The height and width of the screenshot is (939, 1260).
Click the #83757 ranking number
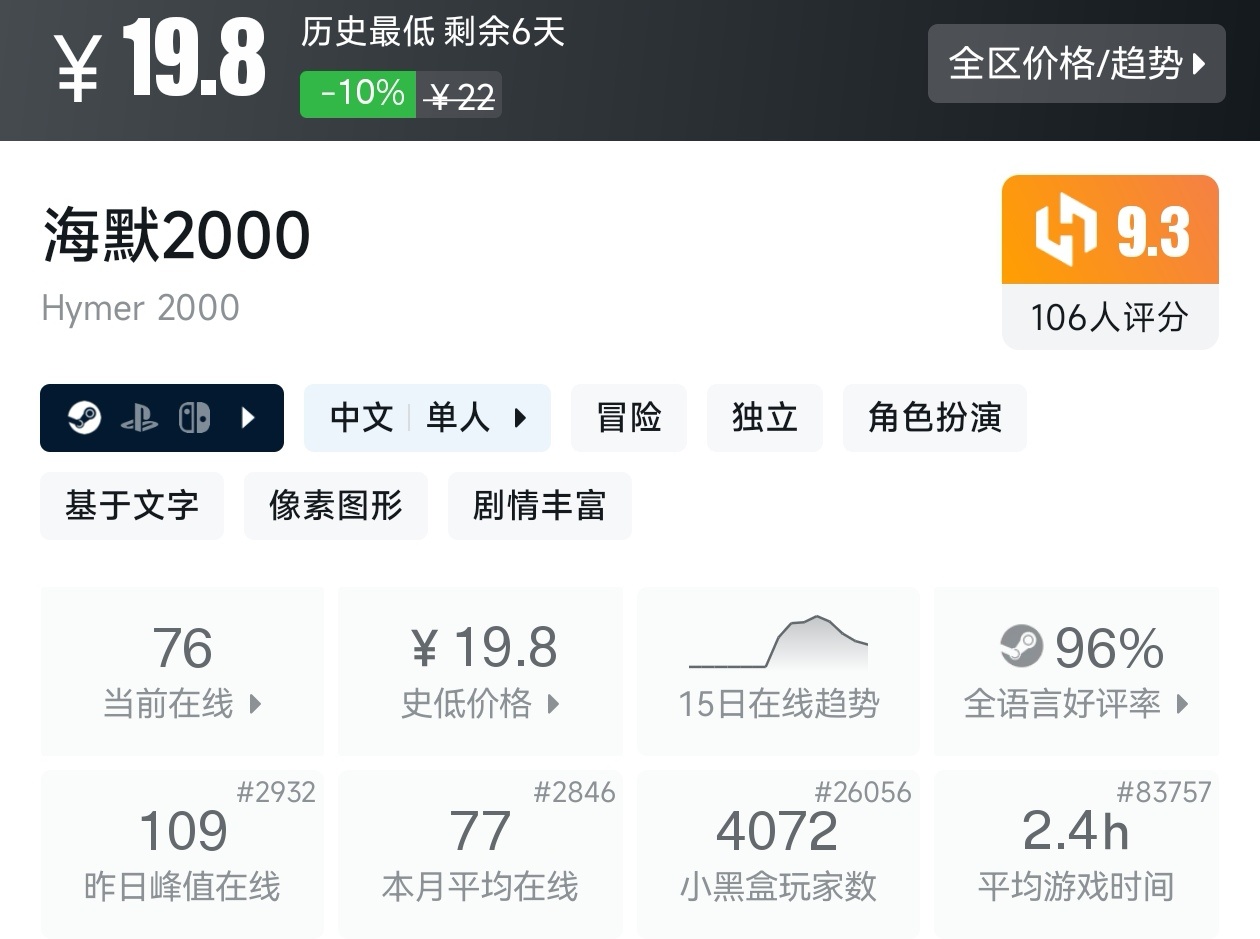coord(1164,792)
